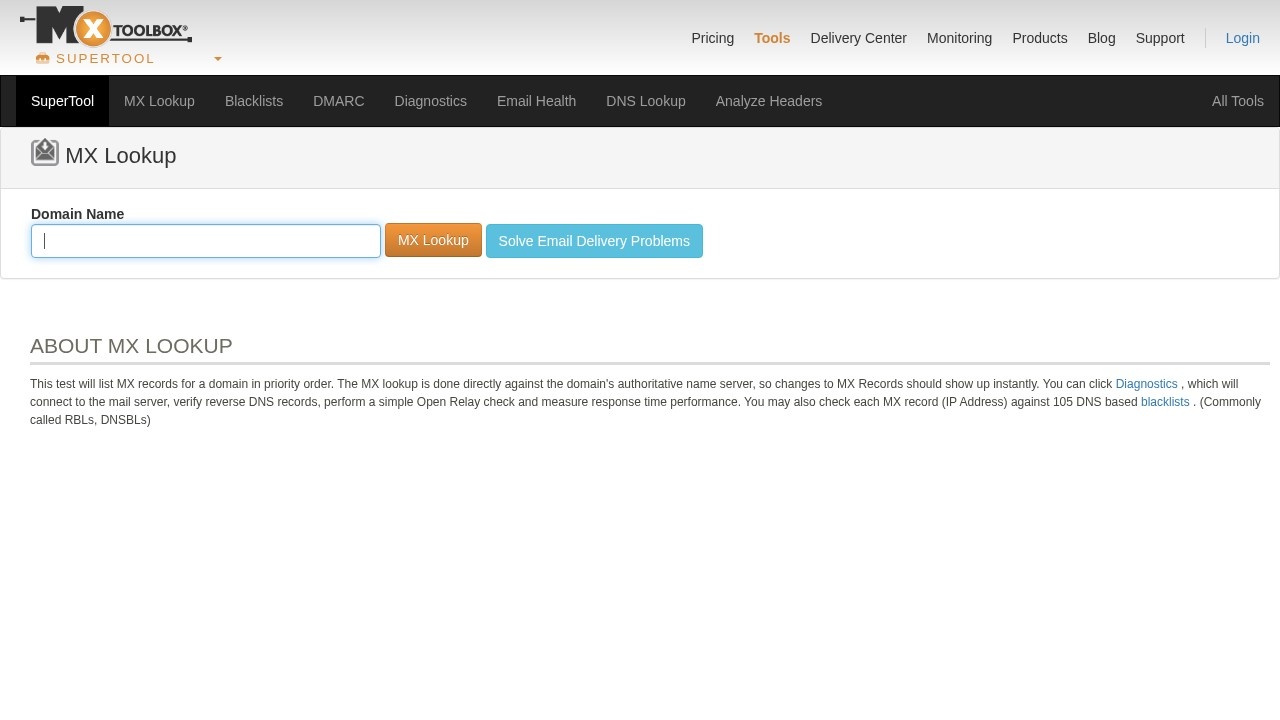
Task: Navigate to Email Health
Action: (536, 101)
